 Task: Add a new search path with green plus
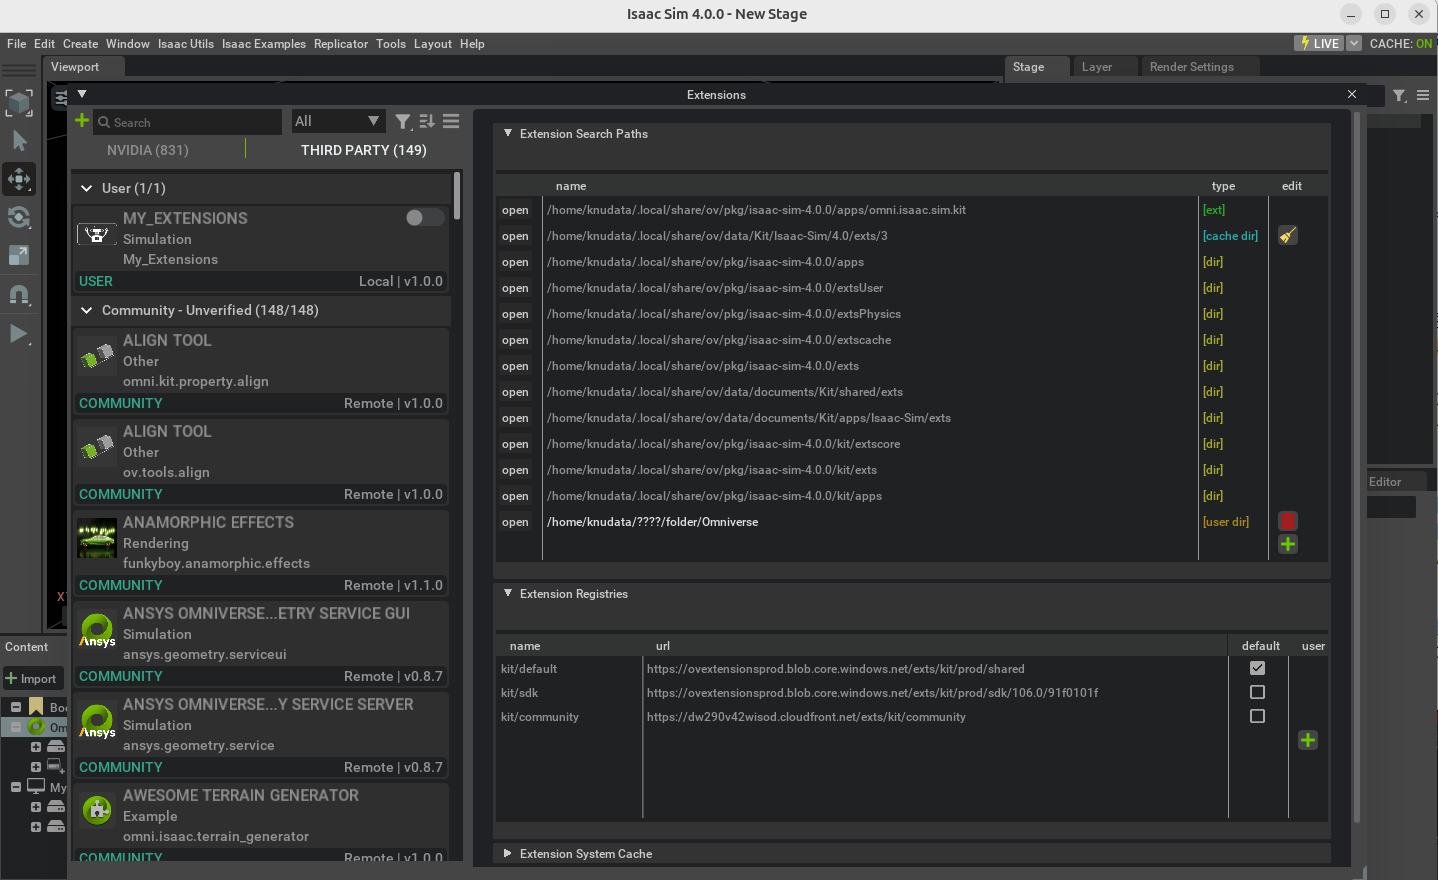(1288, 544)
